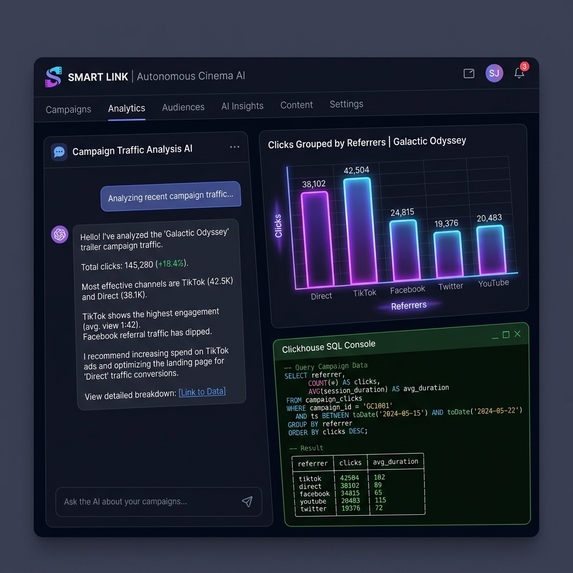Click the clicks column header

coord(350,463)
